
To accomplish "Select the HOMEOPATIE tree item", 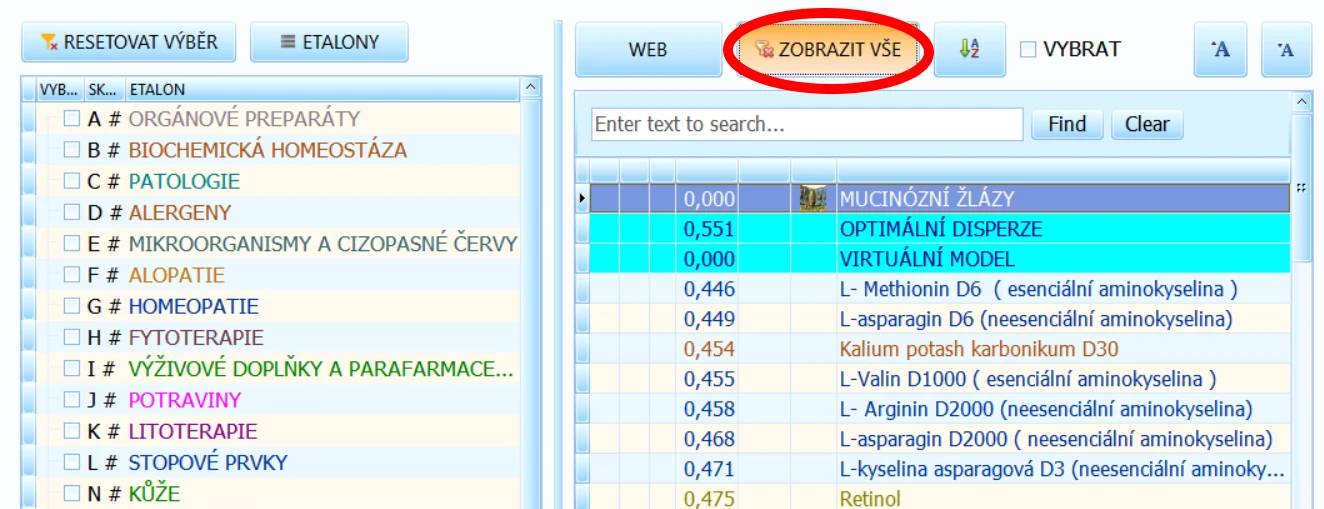I will click(193, 306).
